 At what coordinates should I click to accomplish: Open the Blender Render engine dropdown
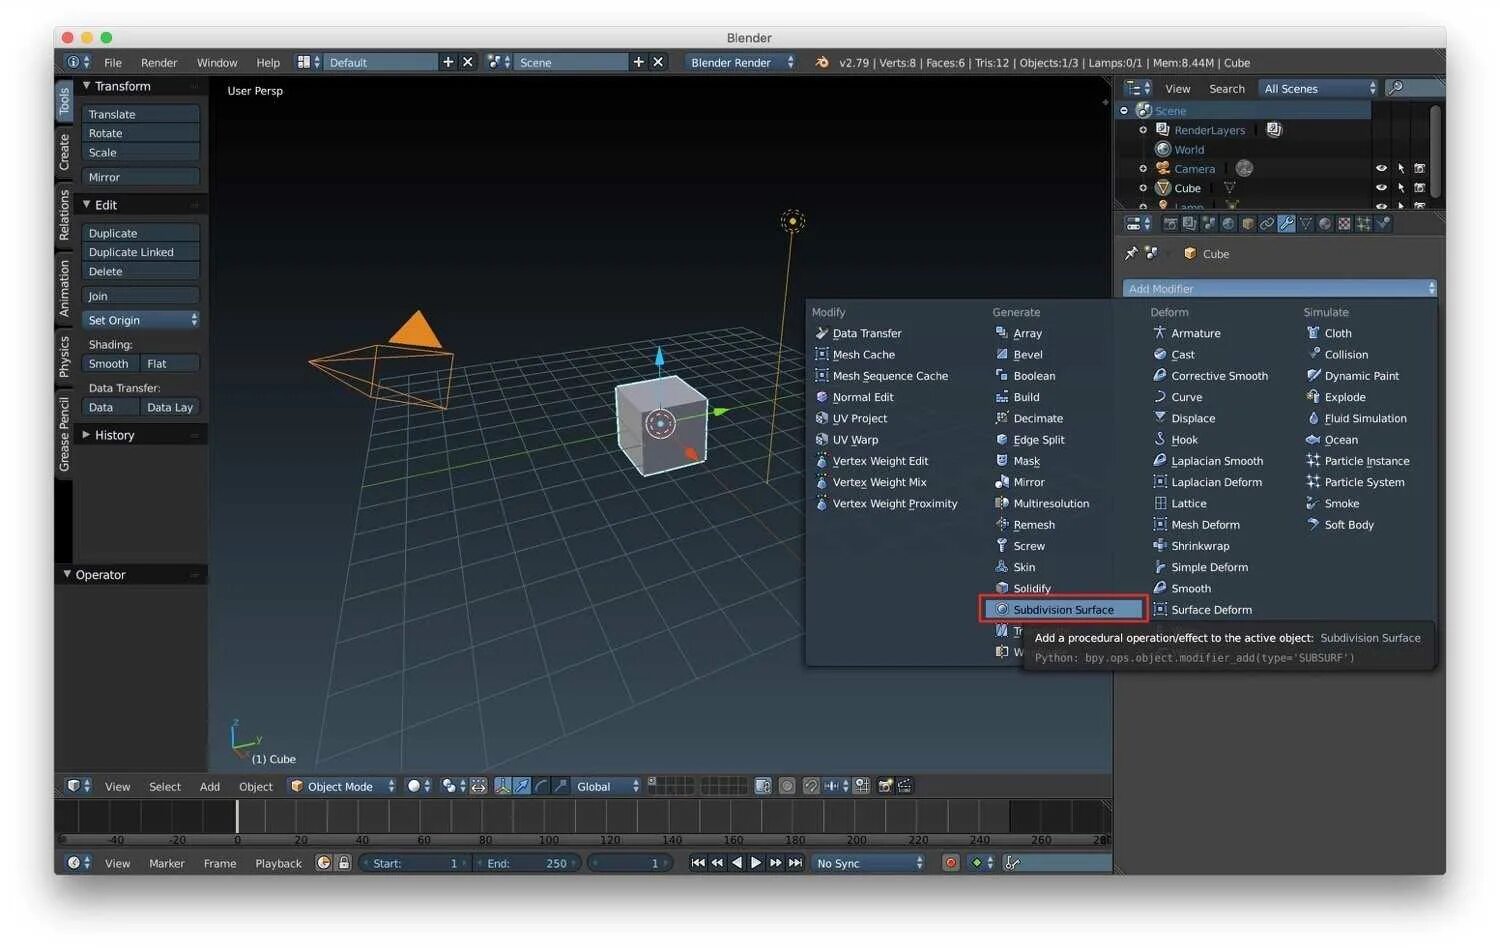[x=741, y=62]
